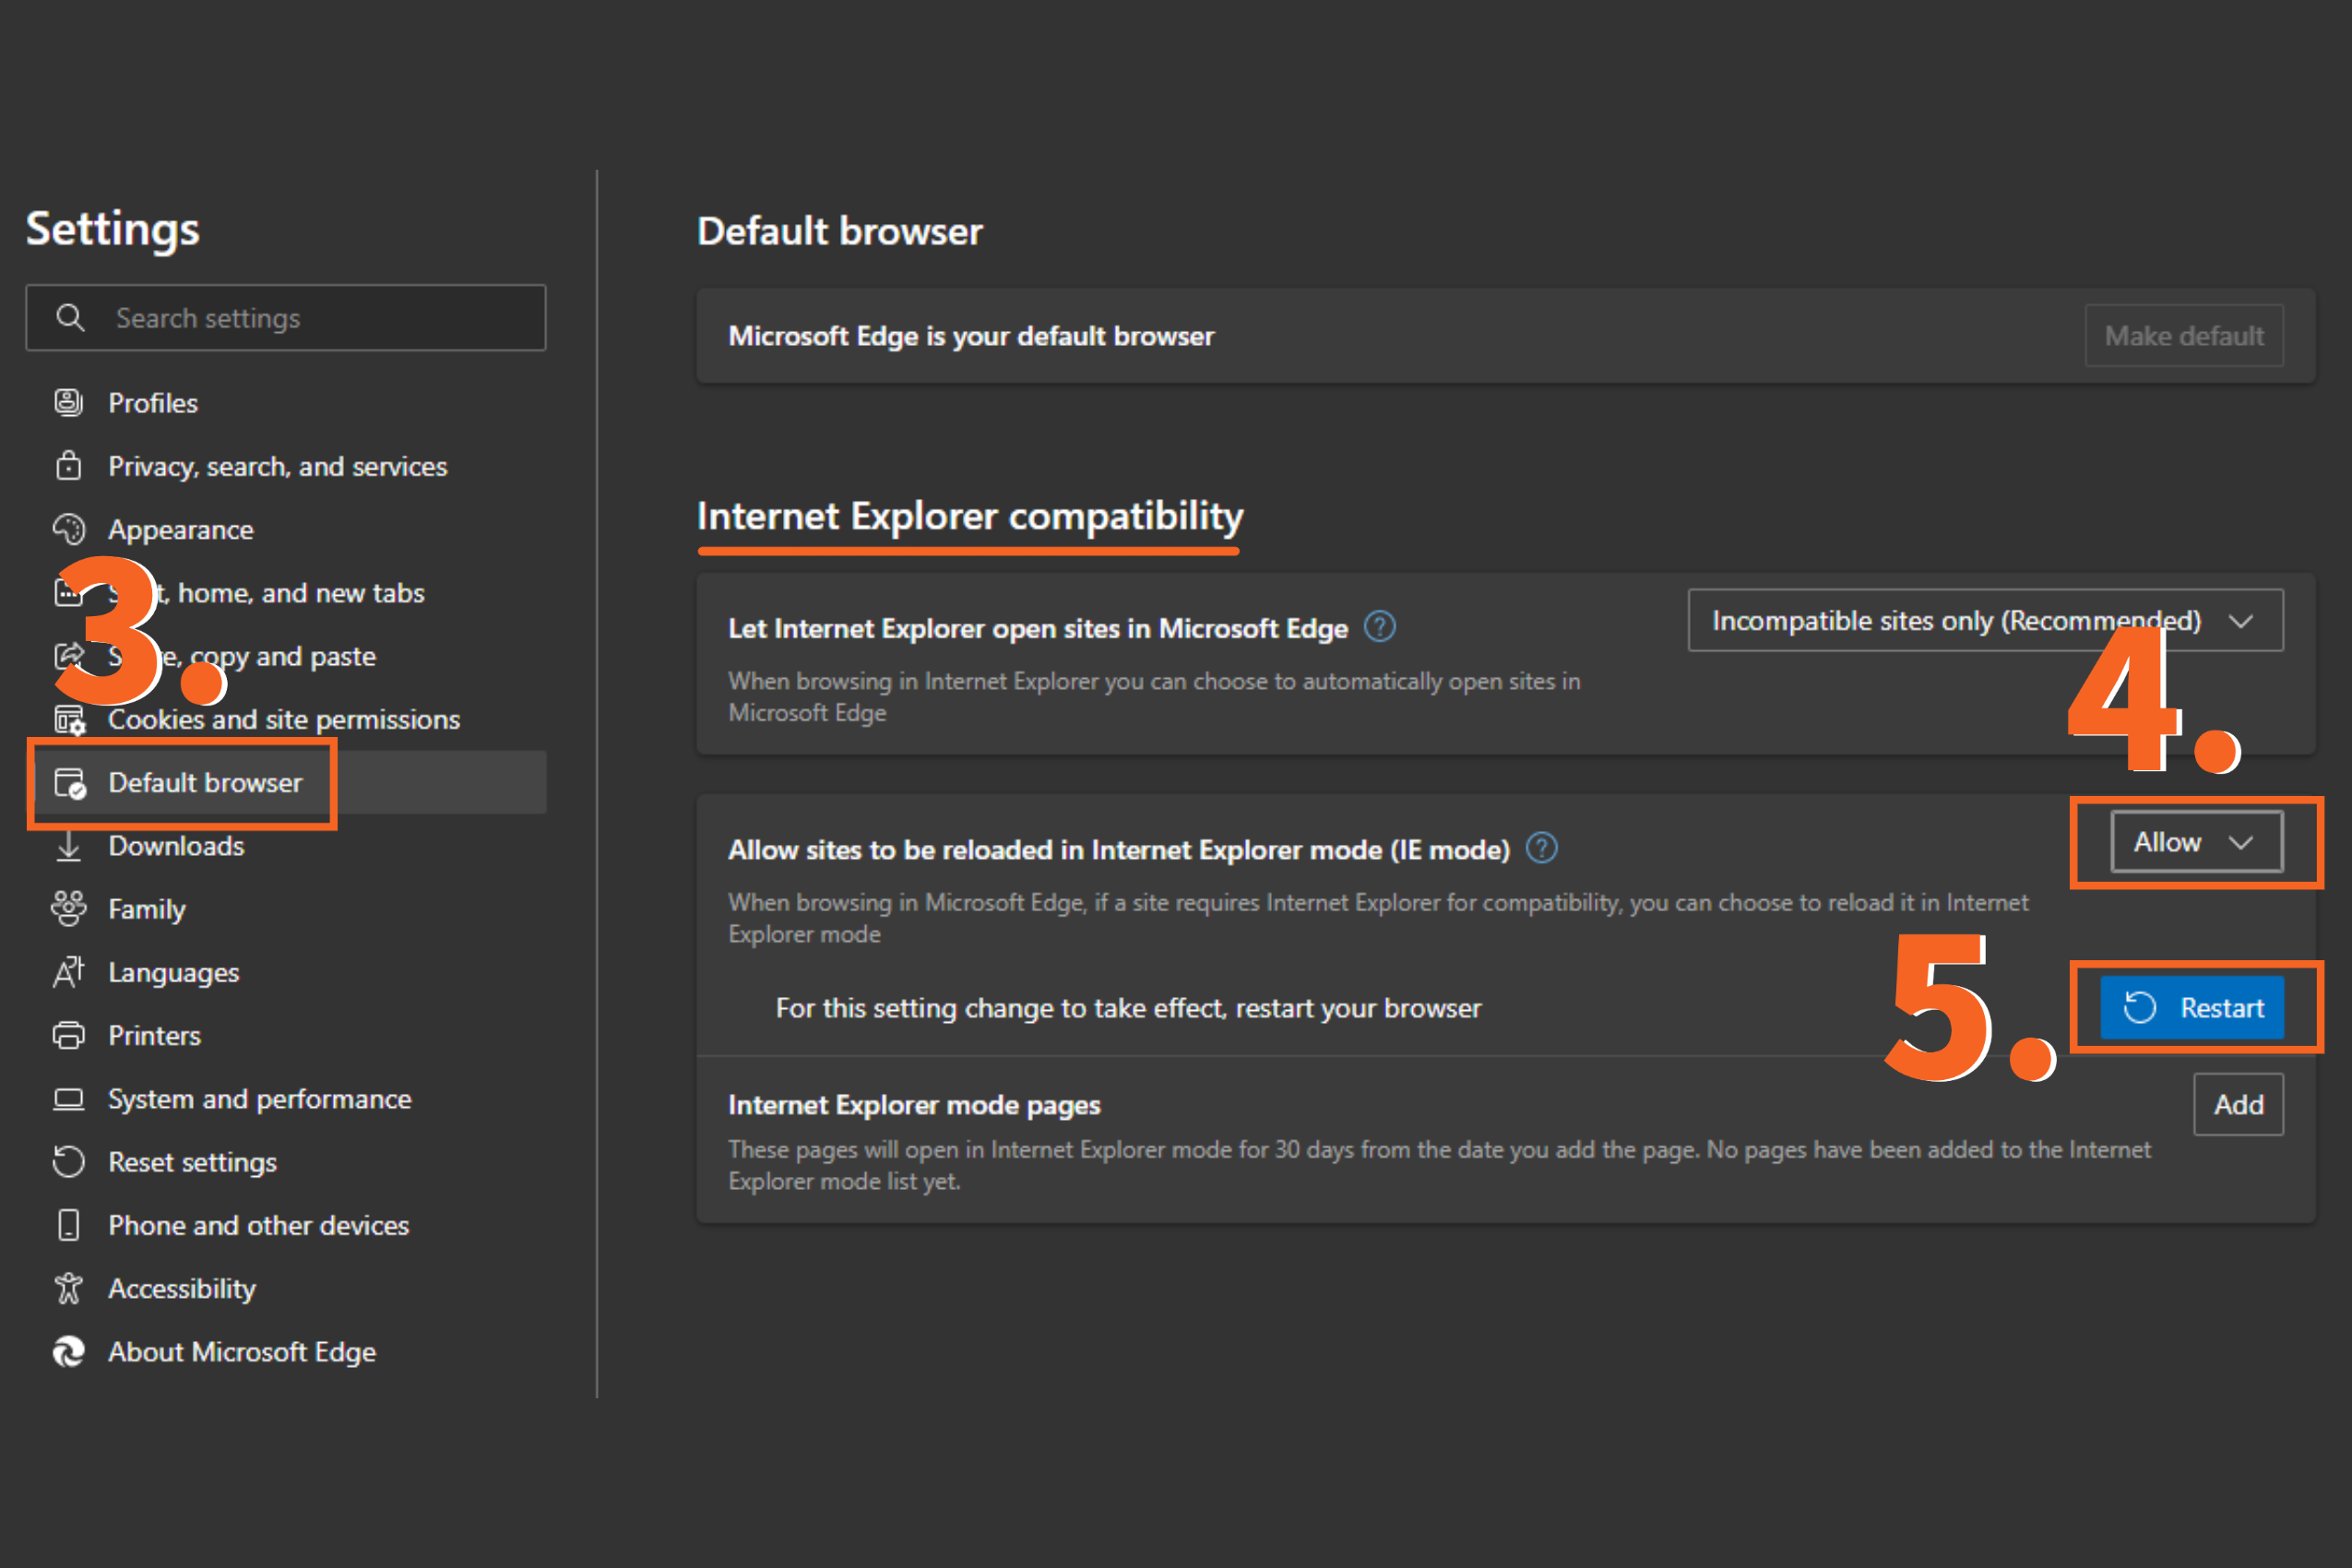Image resolution: width=2352 pixels, height=1568 pixels.
Task: Click the Cookies and site permissions icon
Action: point(69,719)
